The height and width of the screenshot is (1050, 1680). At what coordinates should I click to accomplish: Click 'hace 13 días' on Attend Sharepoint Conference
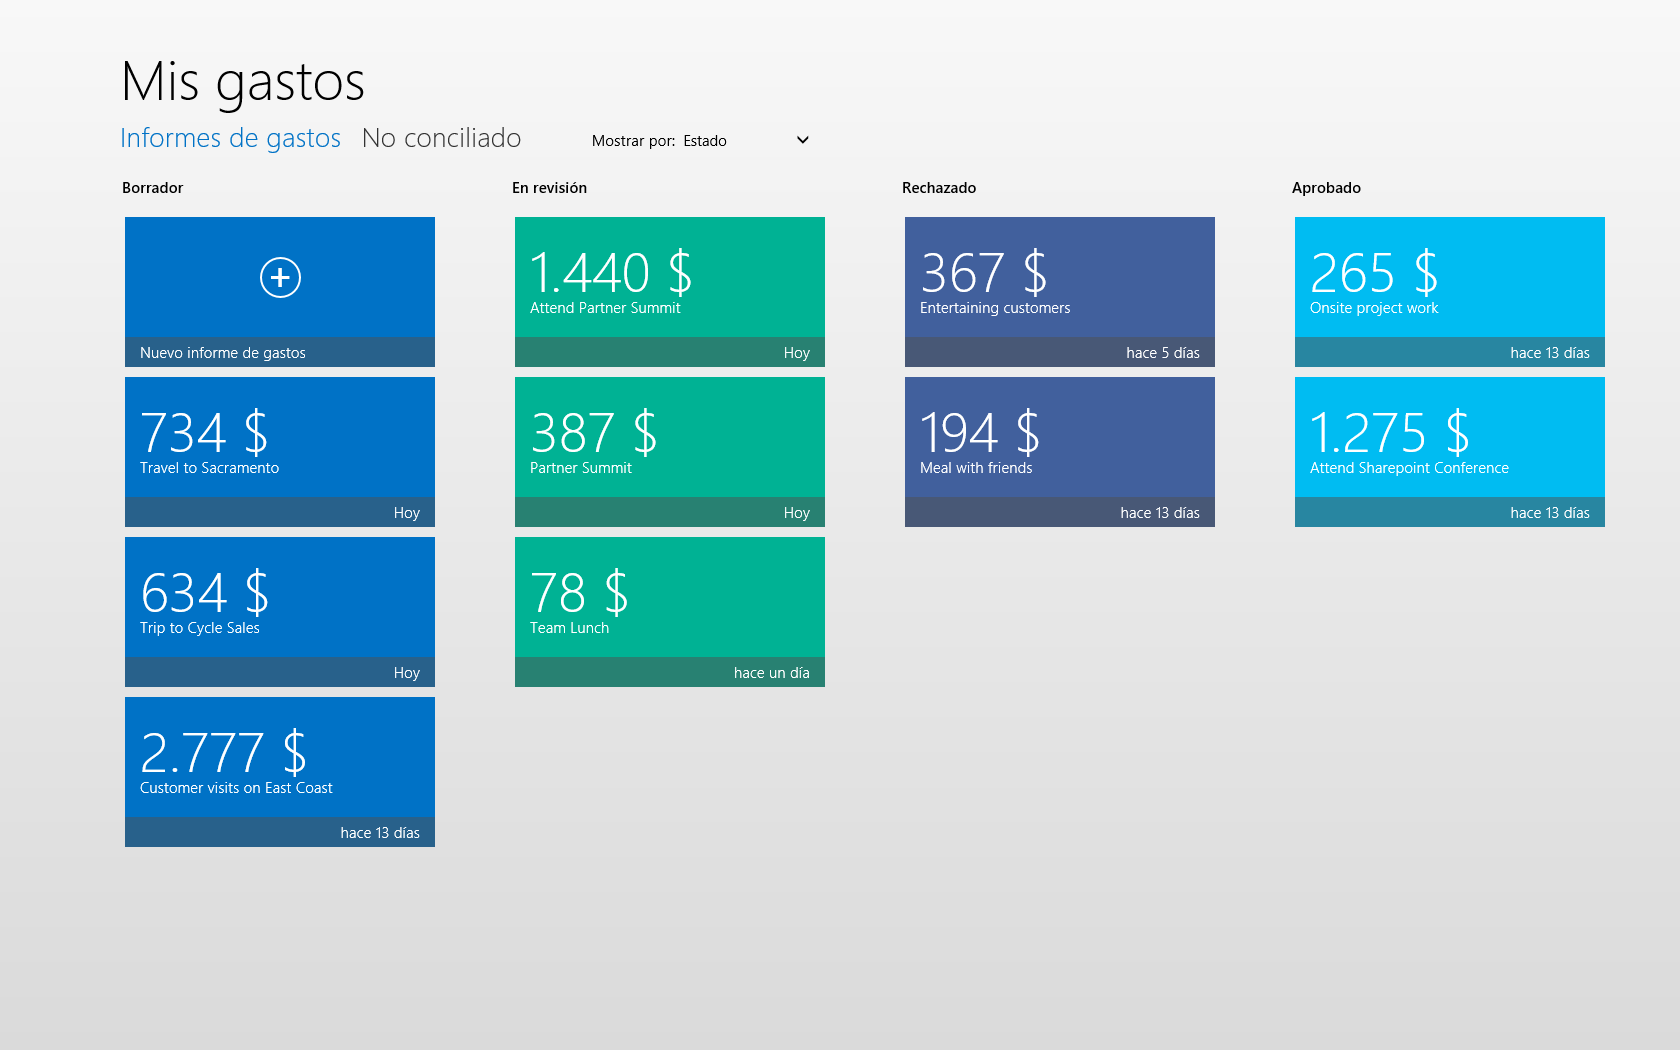pos(1549,513)
